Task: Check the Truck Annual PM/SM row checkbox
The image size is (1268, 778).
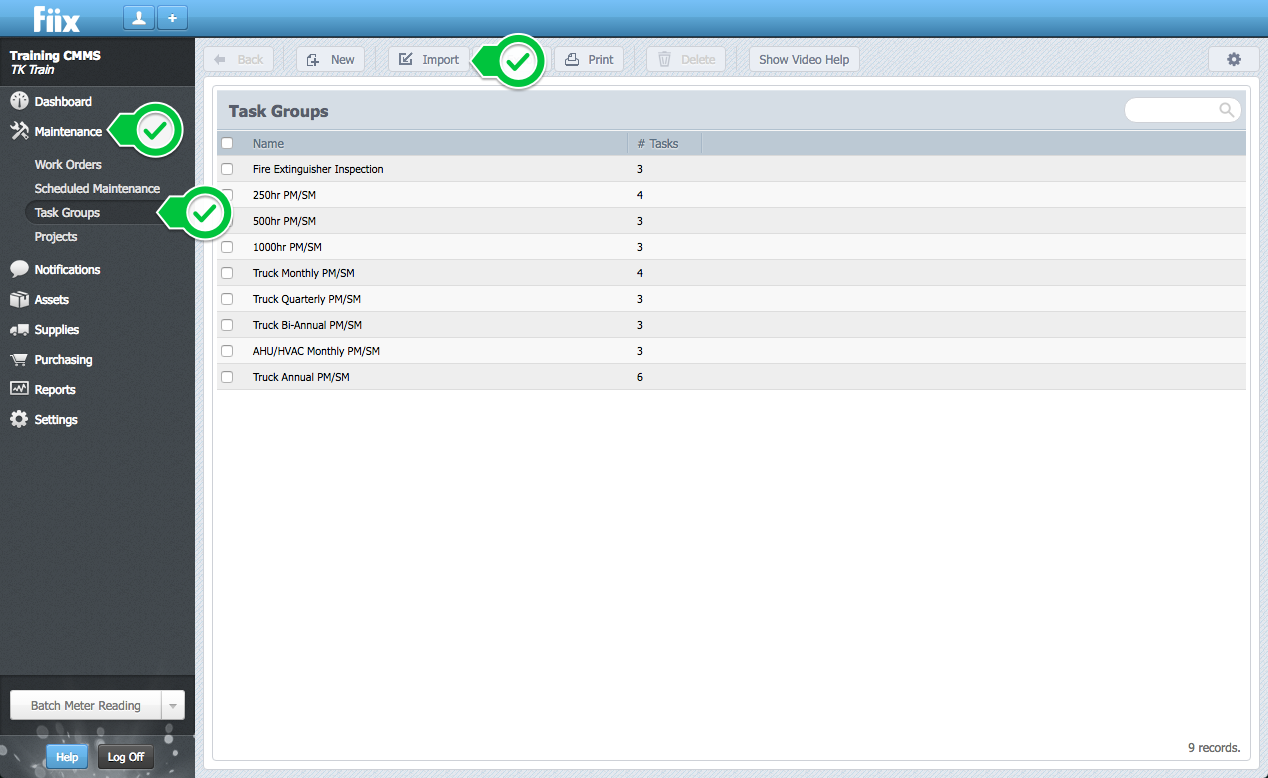Action: (x=227, y=377)
